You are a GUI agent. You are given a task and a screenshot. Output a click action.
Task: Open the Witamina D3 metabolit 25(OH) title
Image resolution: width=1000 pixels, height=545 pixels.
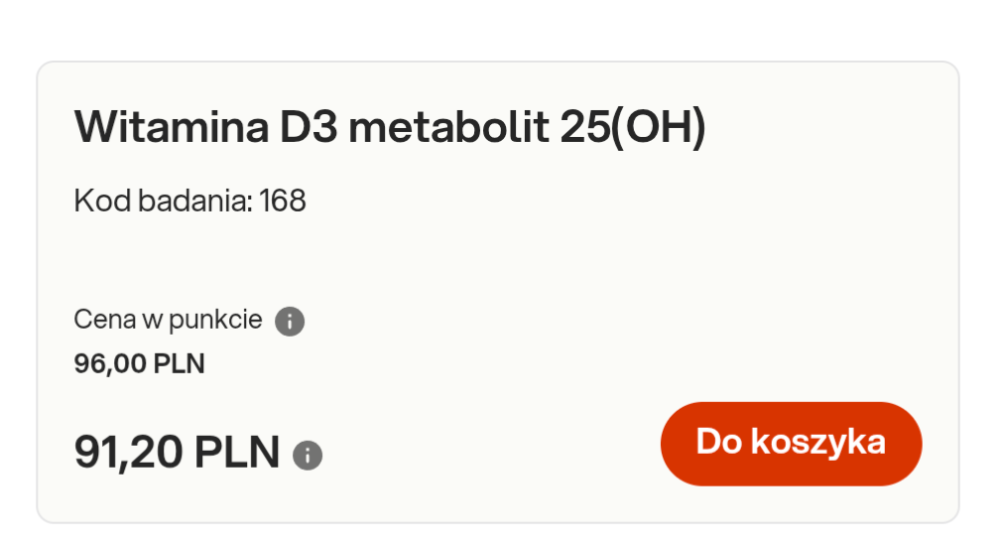(390, 127)
